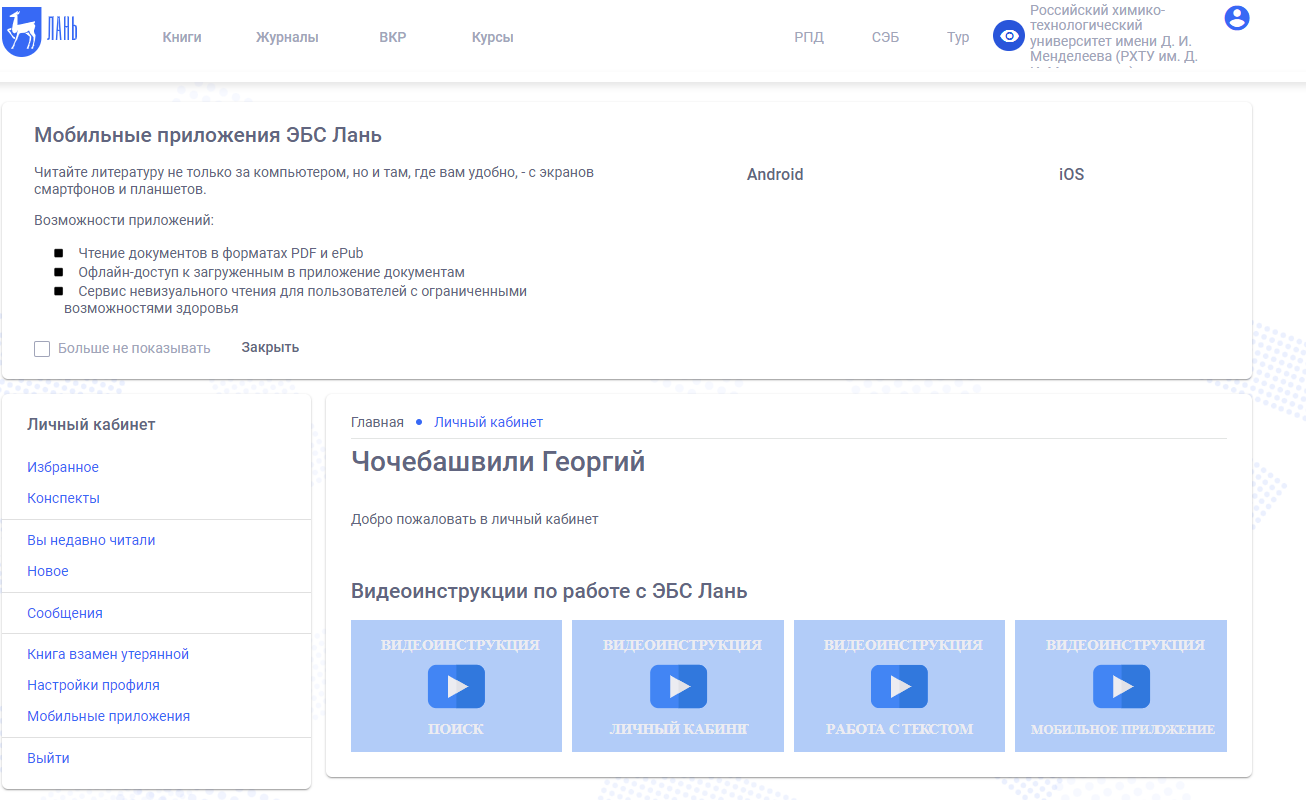Play the ЛИЧНЫЙ КАБИНЕТ video instruction
Screen dimensions: 1306x800
click(x=678, y=686)
